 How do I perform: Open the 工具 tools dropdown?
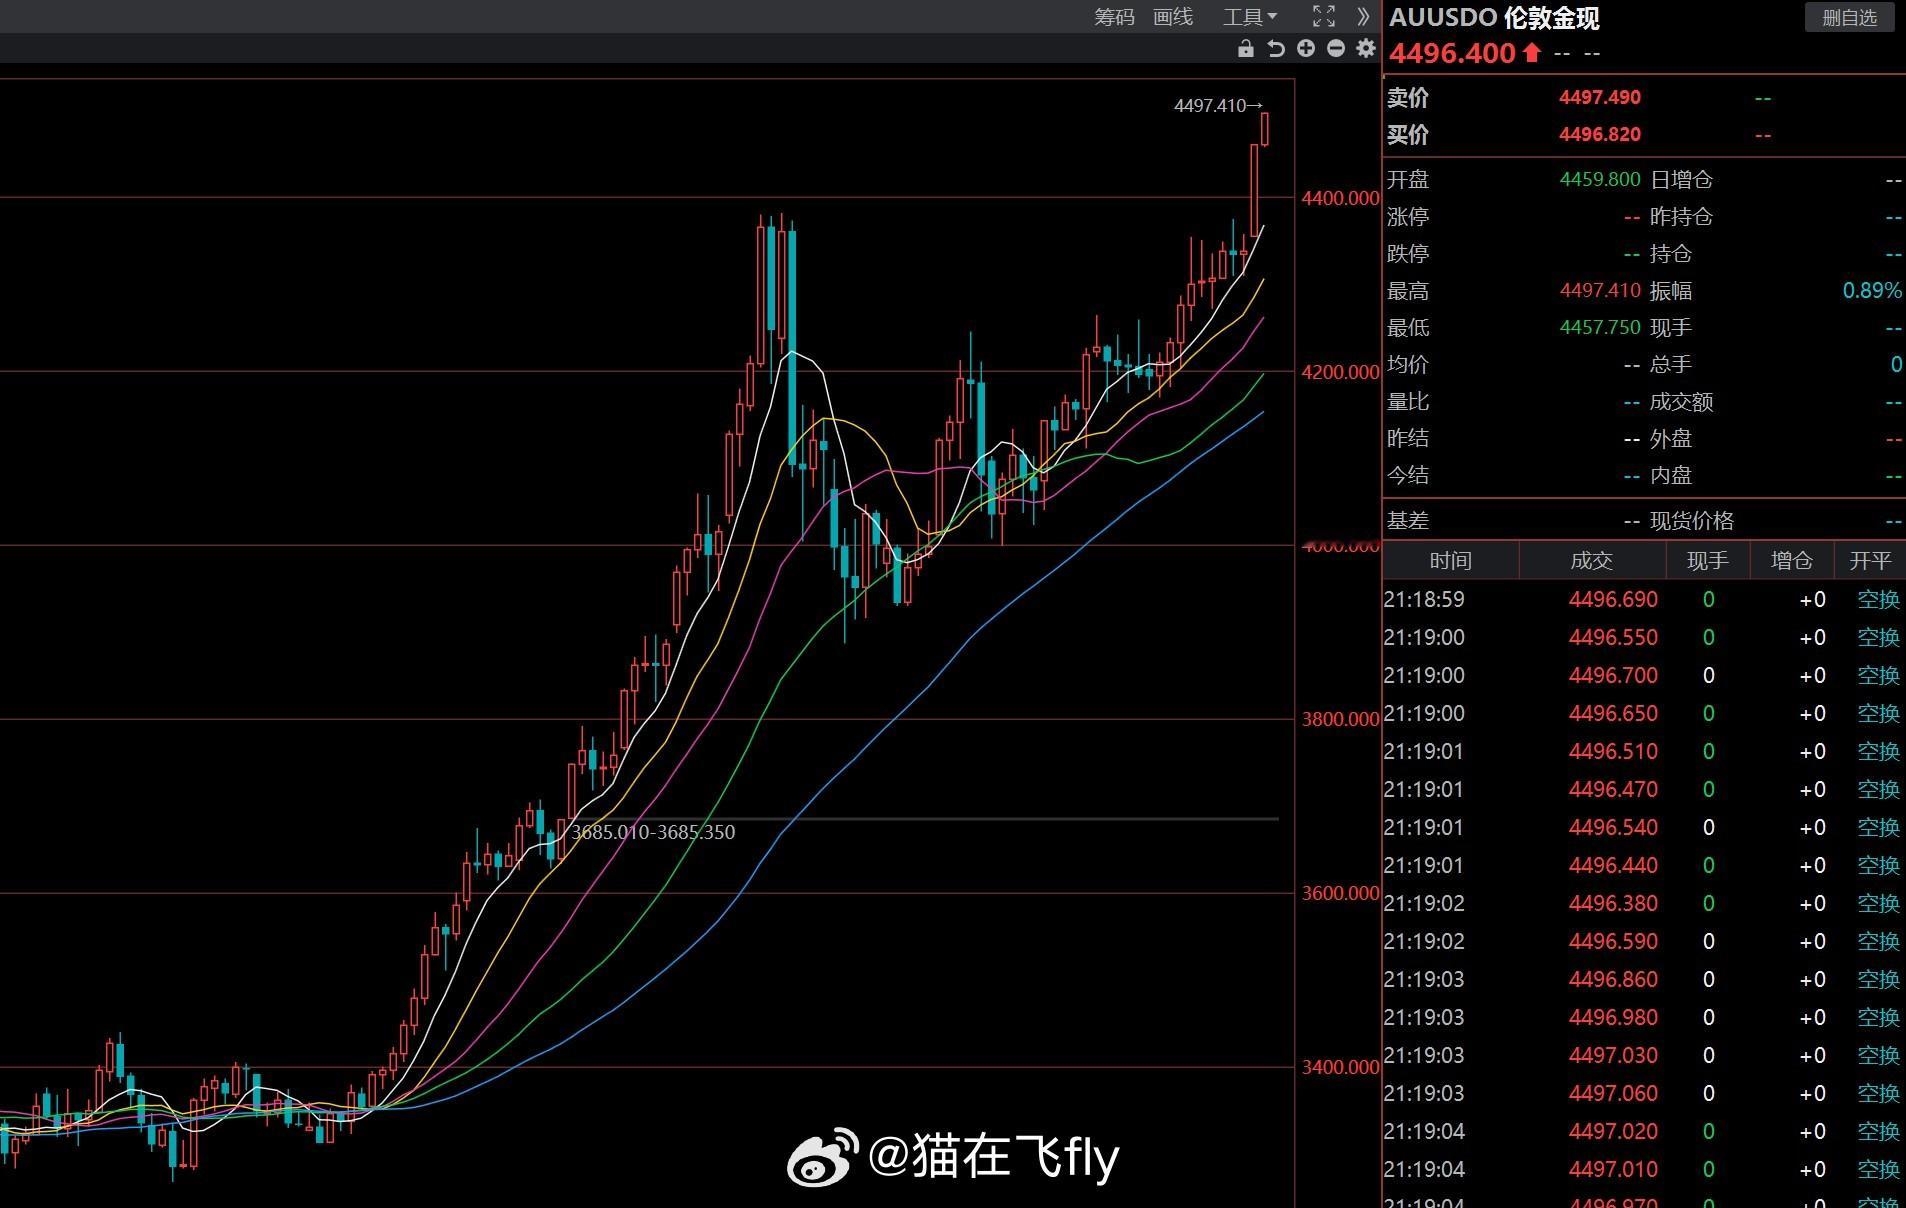click(x=1246, y=16)
